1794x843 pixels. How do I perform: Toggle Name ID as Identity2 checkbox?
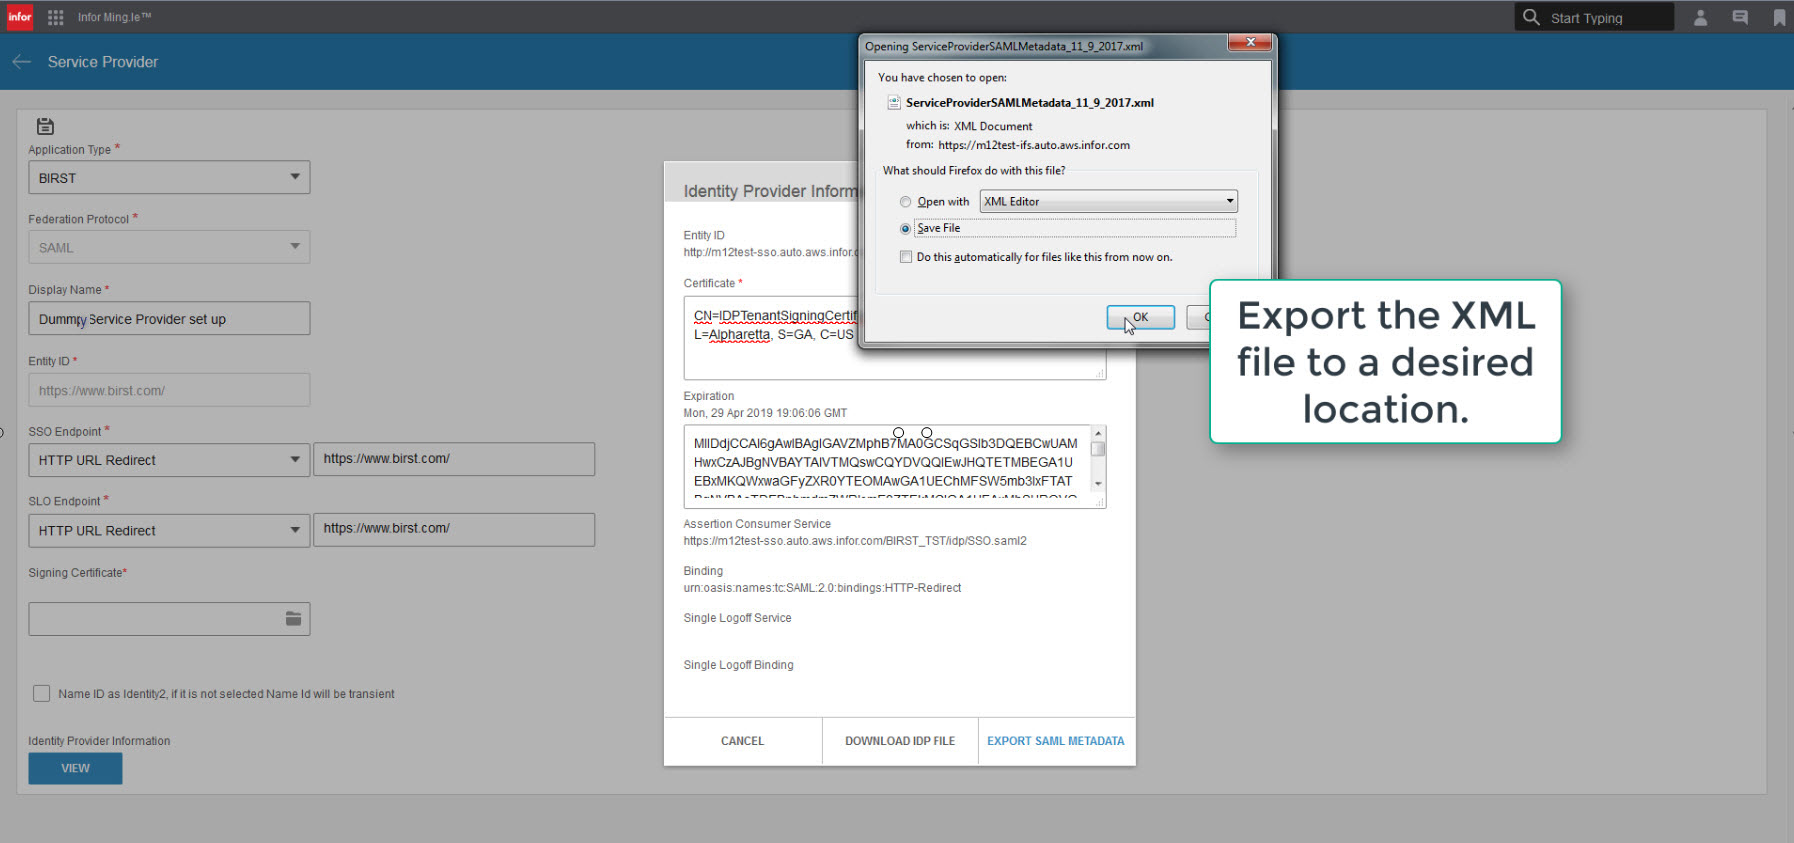tap(41, 693)
